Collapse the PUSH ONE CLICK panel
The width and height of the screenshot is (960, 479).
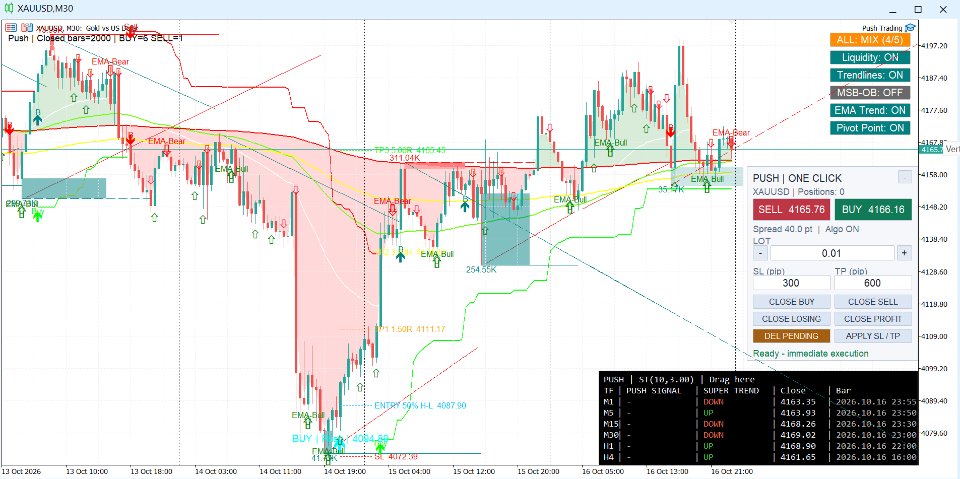pos(904,177)
